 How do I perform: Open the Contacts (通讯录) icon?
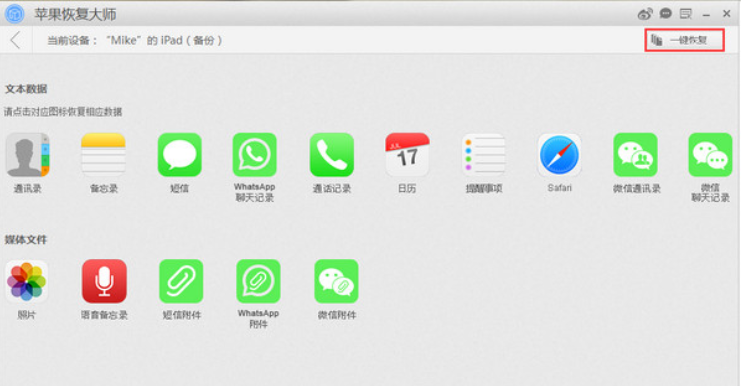tap(27, 155)
